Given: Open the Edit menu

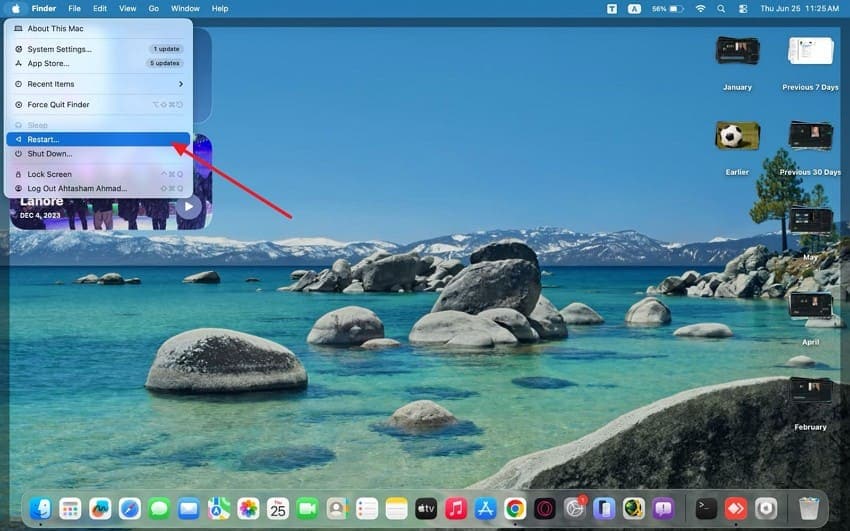Looking at the screenshot, I should tap(100, 9).
